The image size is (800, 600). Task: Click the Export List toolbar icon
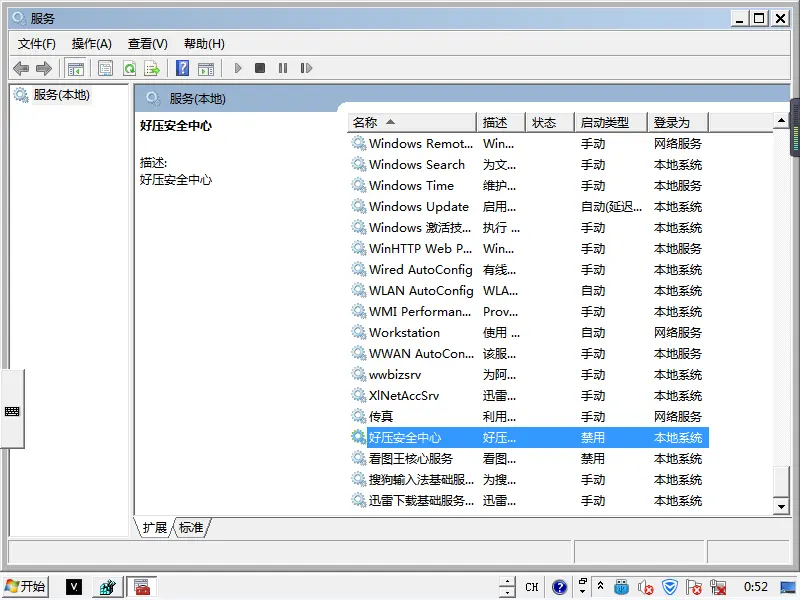point(152,68)
